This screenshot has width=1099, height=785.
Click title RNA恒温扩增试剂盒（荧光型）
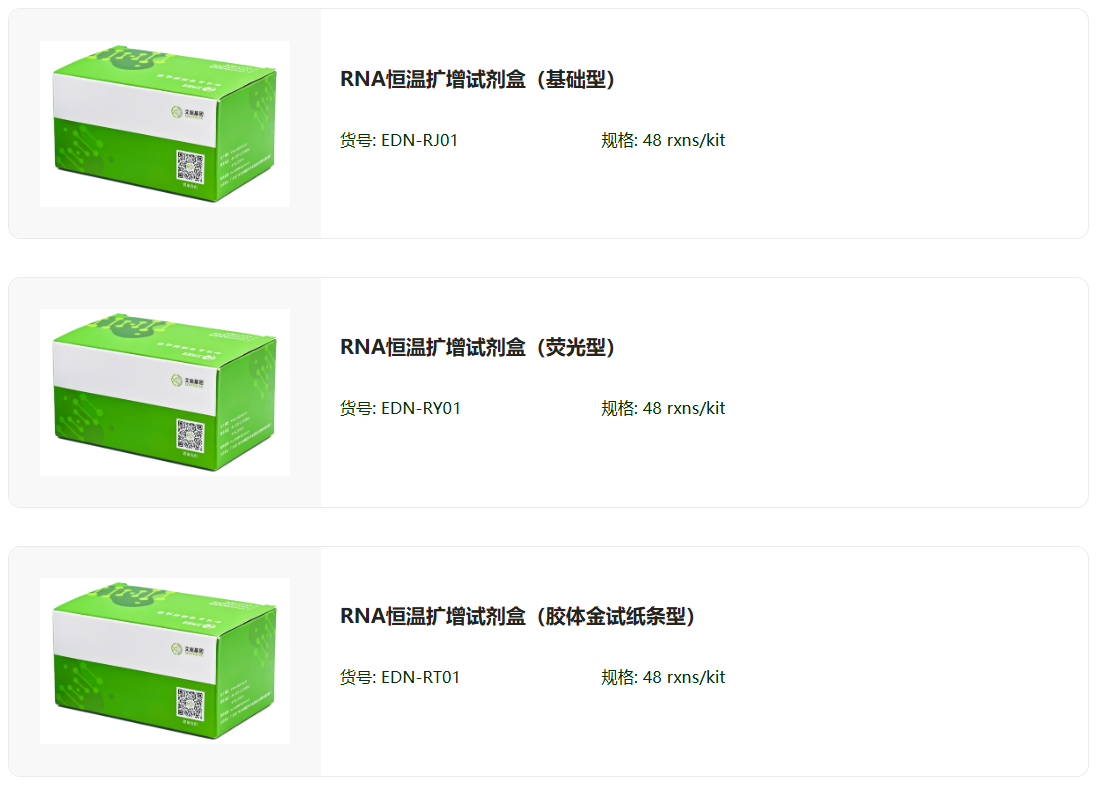tap(478, 347)
